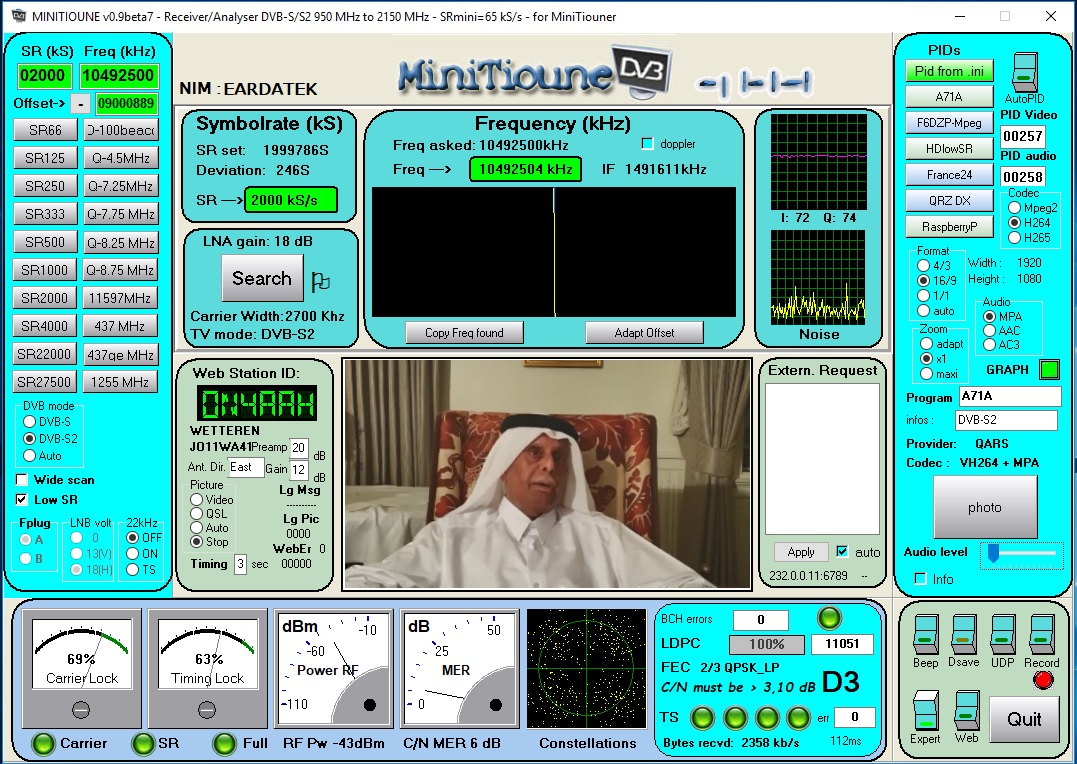Switch on the UDP rocker switch
The image size is (1077, 764).
pyautogui.click(x=1003, y=633)
